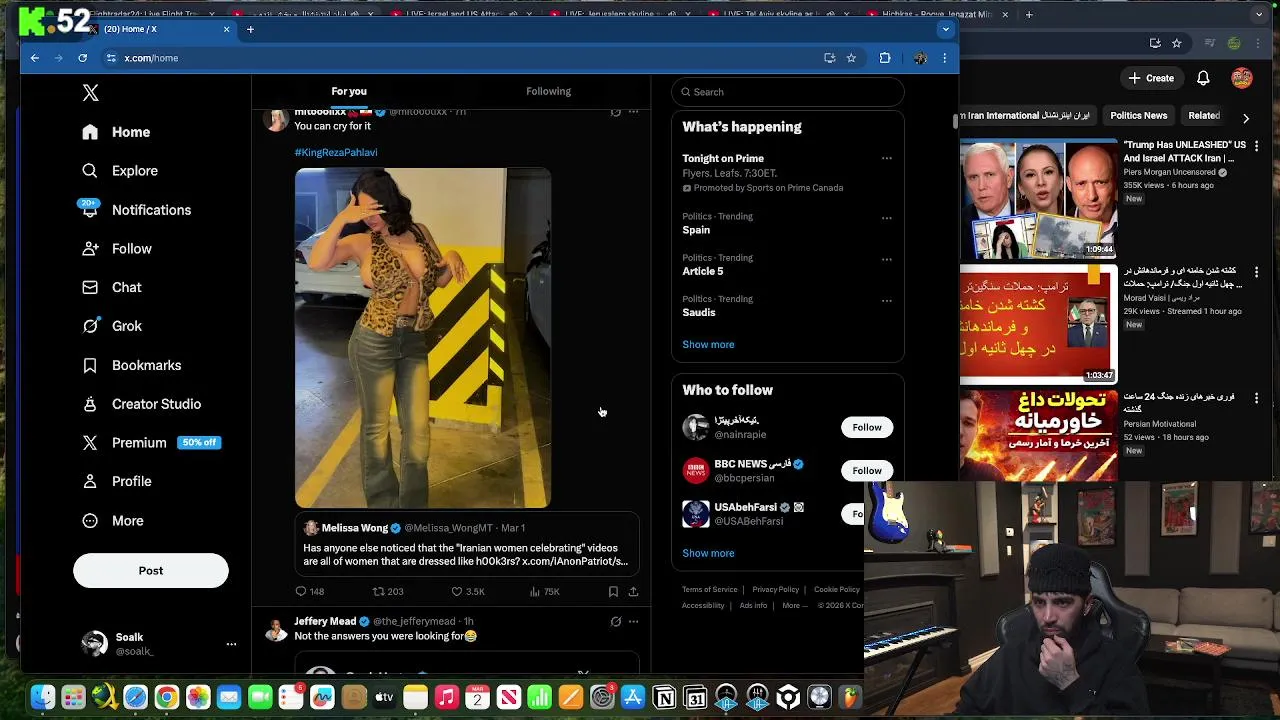This screenshot has width=1280, height=720.
Task: Open the Privacy Policy link
Action: click(x=775, y=590)
